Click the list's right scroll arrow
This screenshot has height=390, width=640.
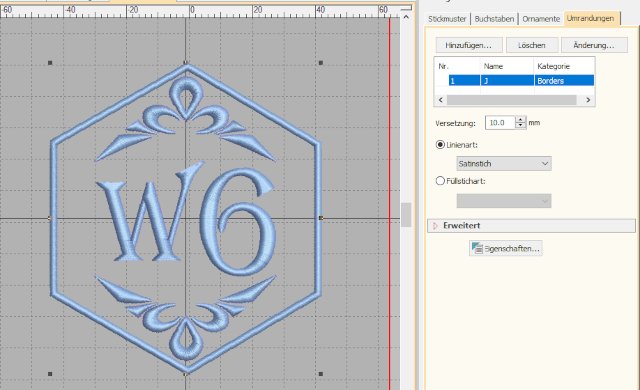(x=588, y=100)
